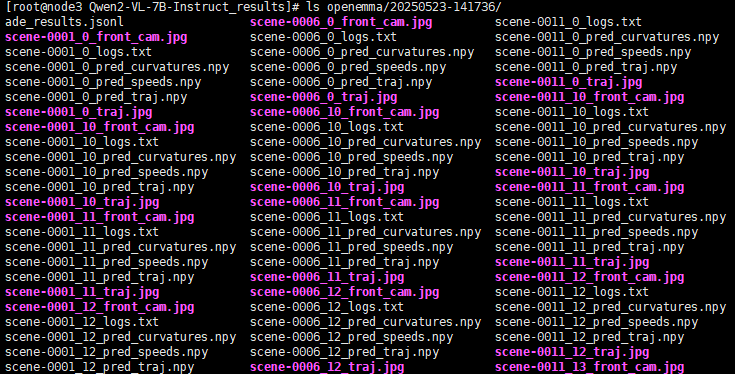The width and height of the screenshot is (735, 374).
Task: Click scene-0001_0_logs.txt filename
Action: pyautogui.click(x=78, y=52)
